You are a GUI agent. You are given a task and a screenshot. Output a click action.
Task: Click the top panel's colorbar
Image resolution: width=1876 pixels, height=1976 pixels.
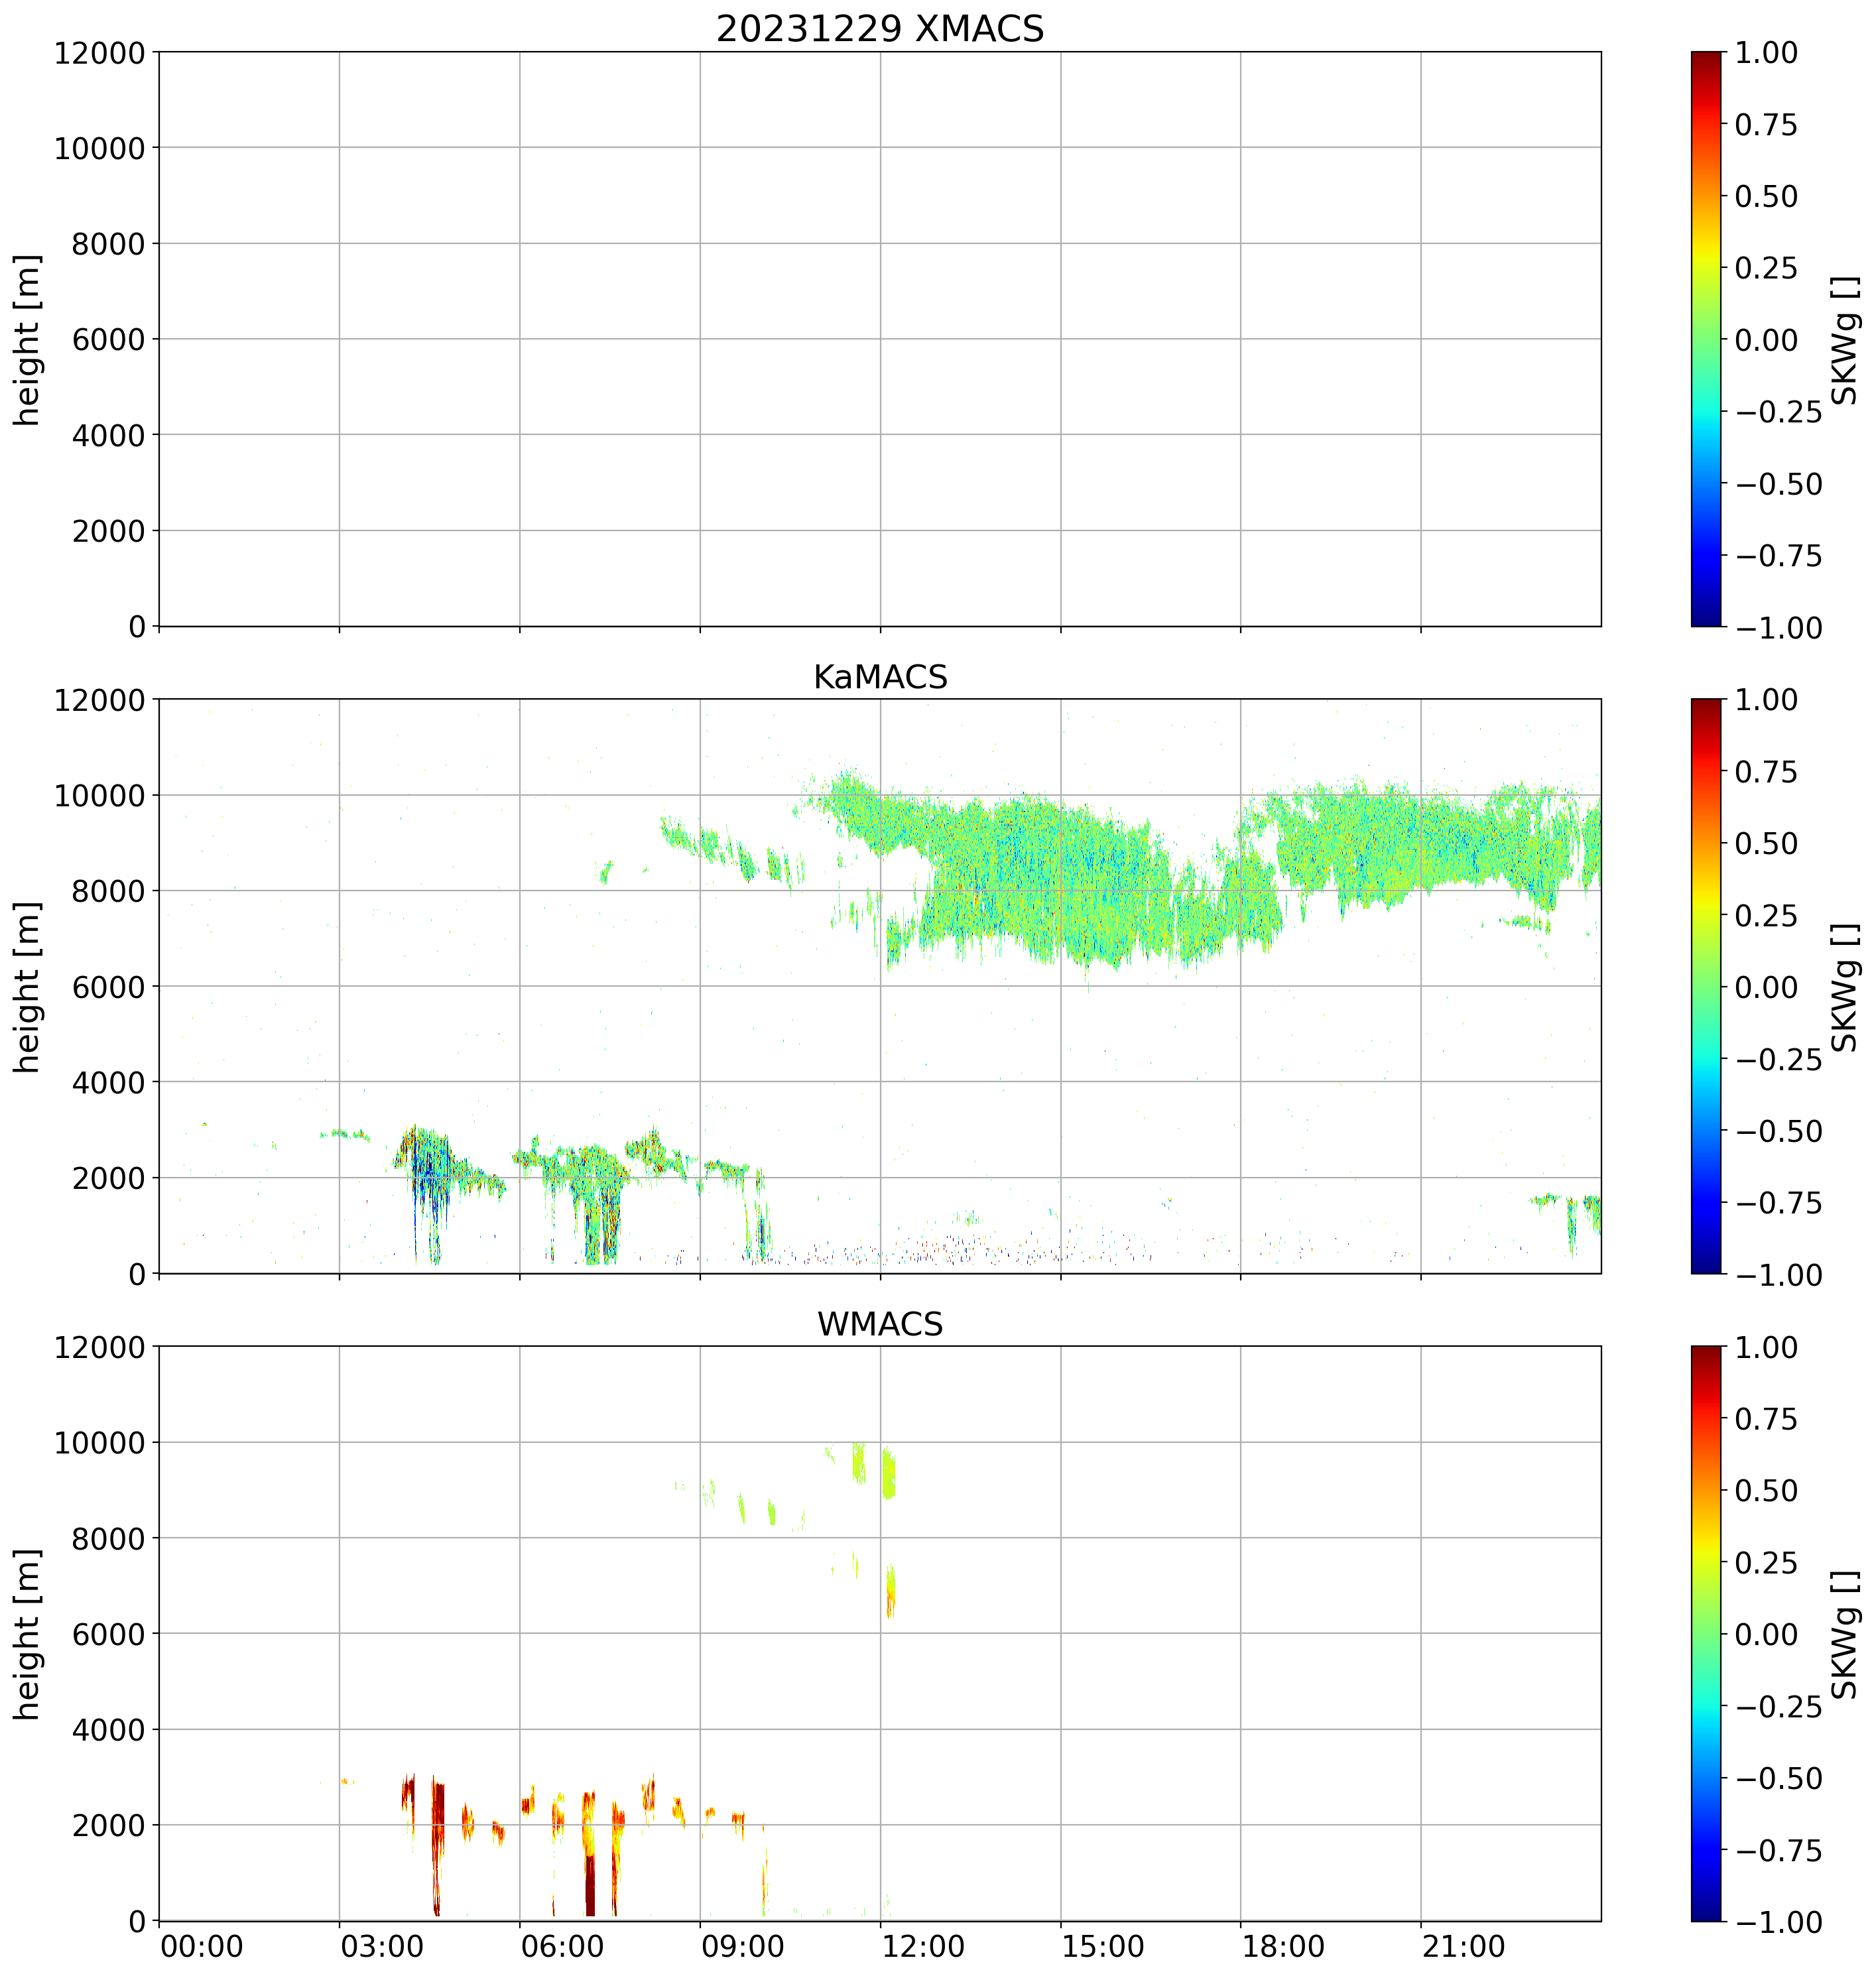(x=1706, y=339)
